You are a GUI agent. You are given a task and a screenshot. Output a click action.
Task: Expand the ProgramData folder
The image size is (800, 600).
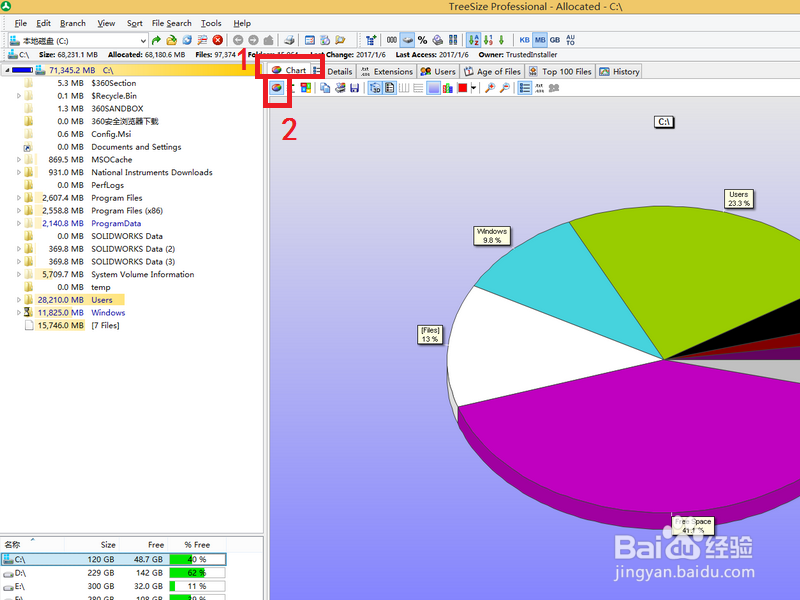[x=19, y=223]
